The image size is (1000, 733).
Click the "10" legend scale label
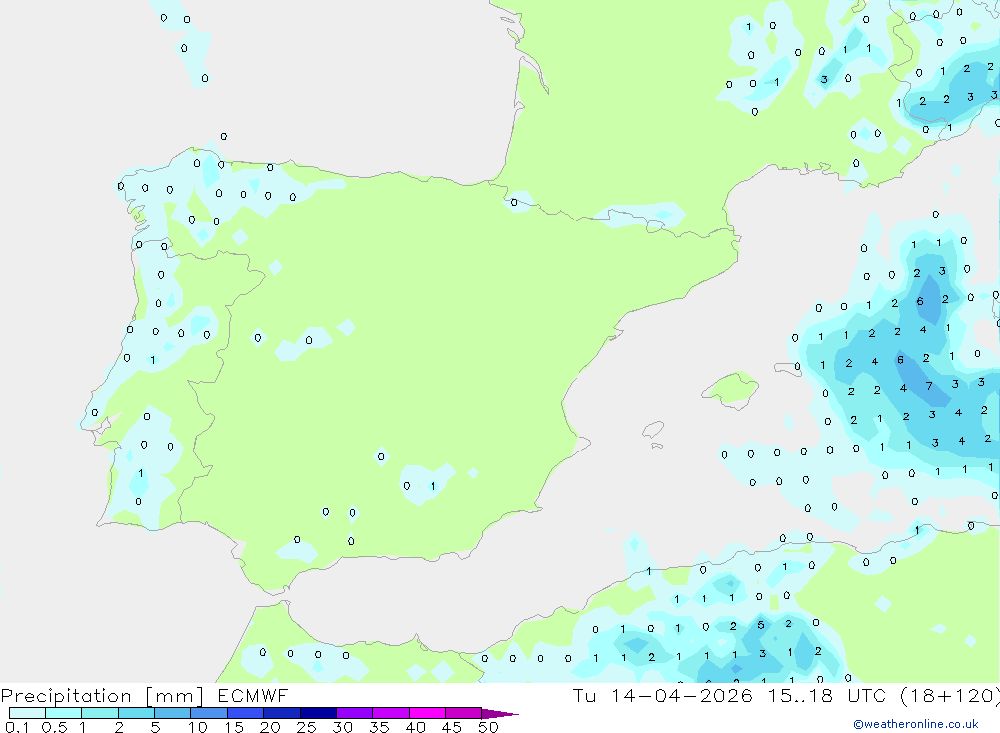198,727
